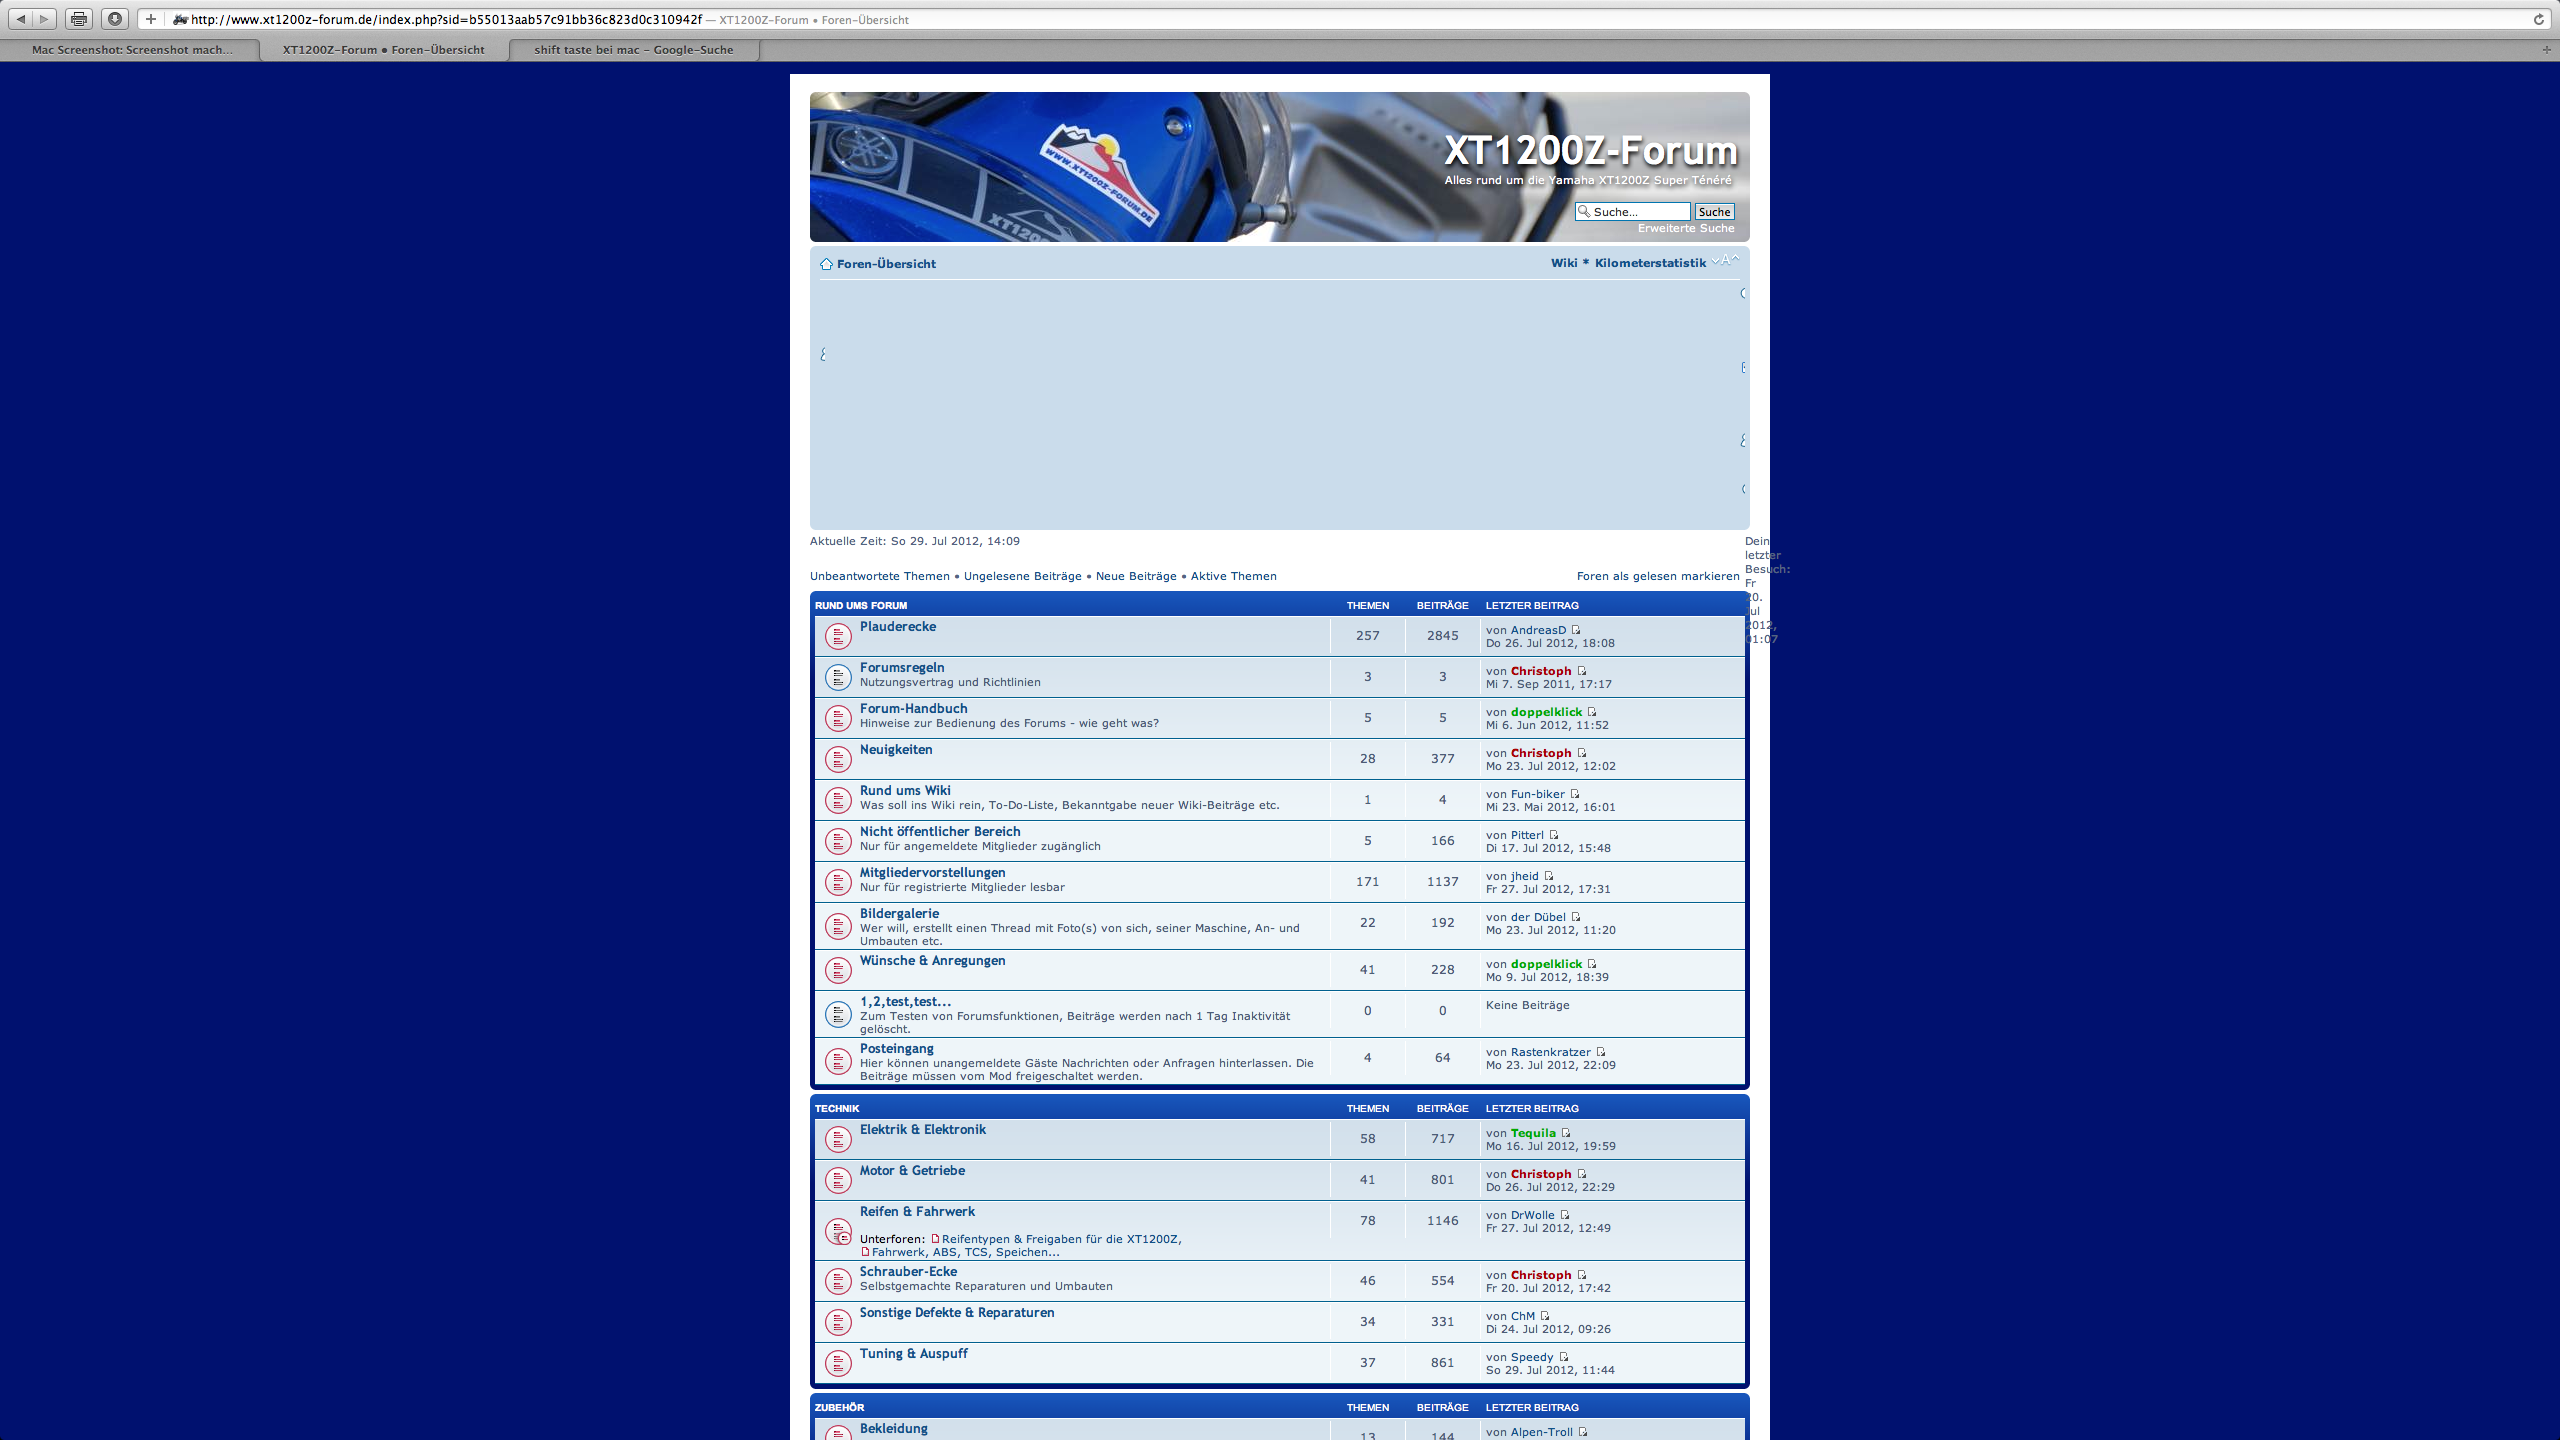Click the printer icon in toolbar
Viewport: 2560px width, 1440px height.
pyautogui.click(x=79, y=19)
